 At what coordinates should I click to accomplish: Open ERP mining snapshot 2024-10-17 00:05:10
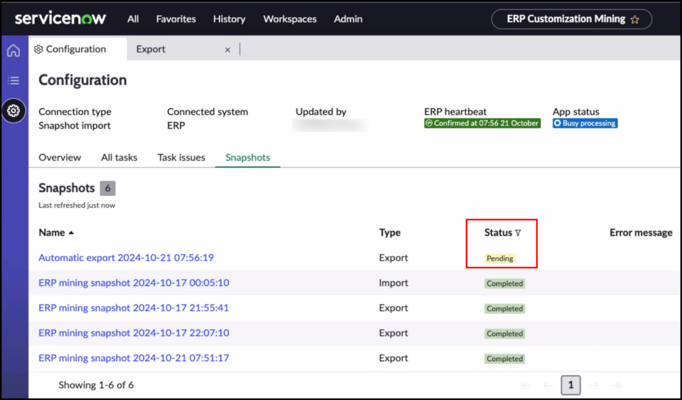click(x=134, y=283)
